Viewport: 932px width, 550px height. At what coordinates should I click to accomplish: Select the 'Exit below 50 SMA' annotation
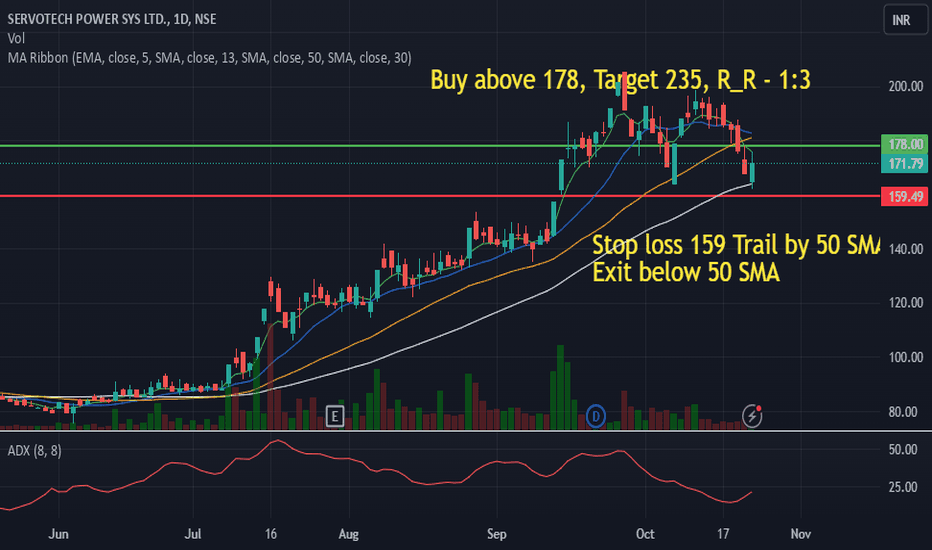(686, 272)
